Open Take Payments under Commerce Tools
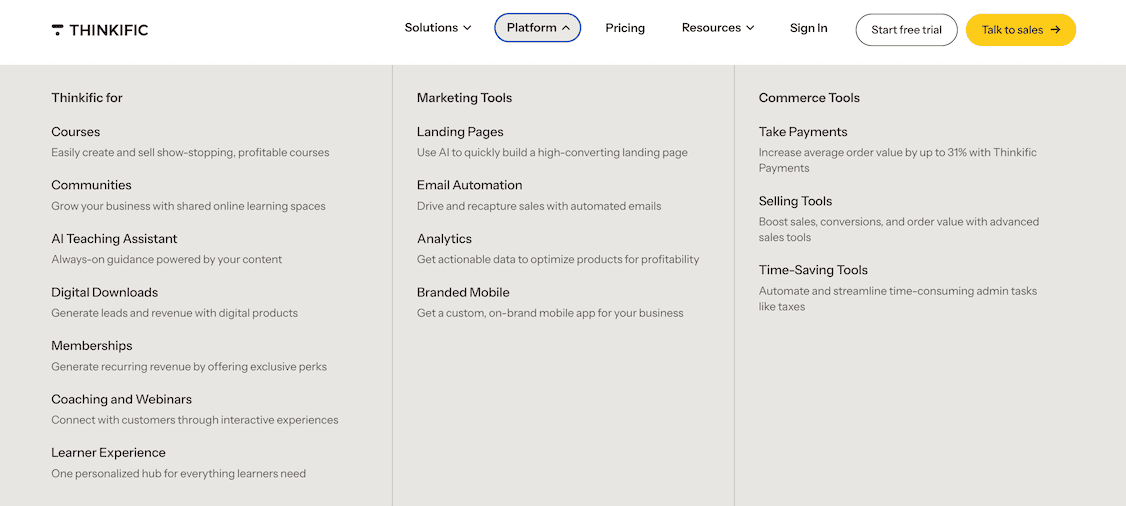 (x=803, y=132)
